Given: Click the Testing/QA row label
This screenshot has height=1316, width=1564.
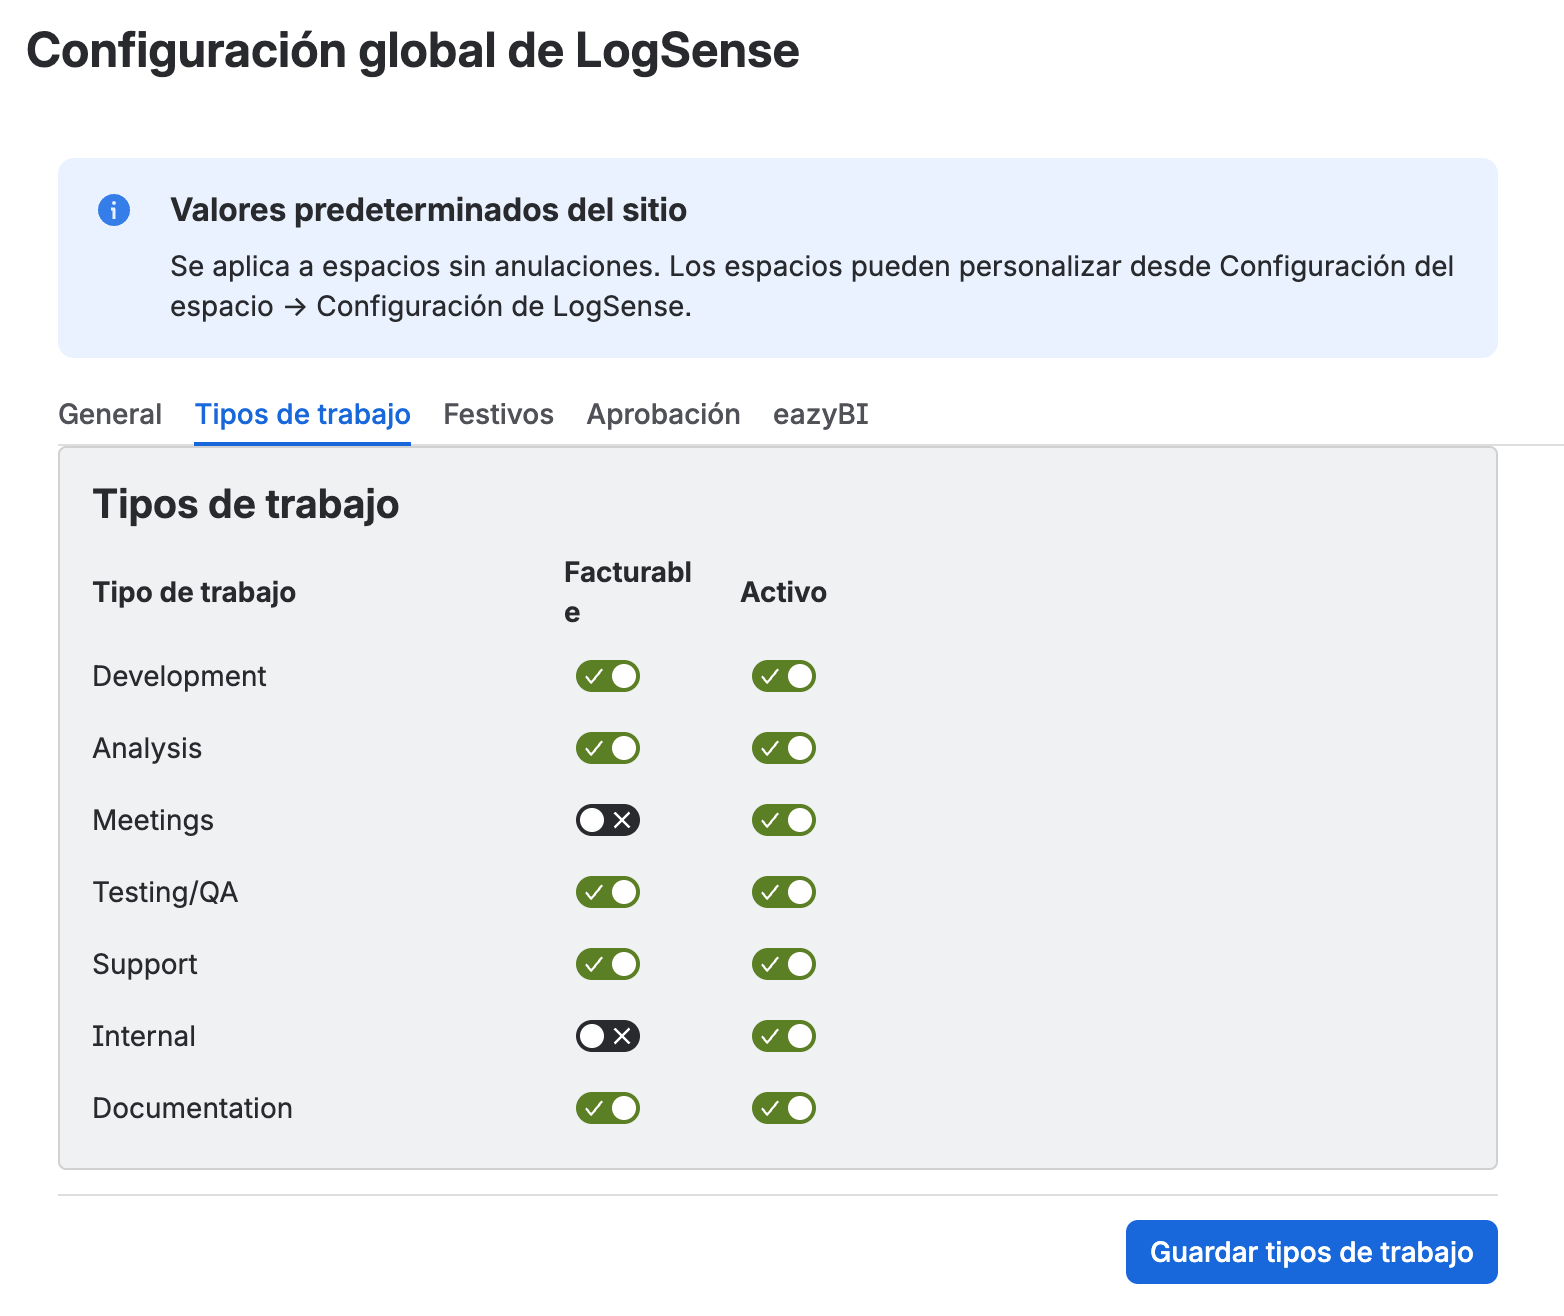Looking at the screenshot, I should click(165, 892).
